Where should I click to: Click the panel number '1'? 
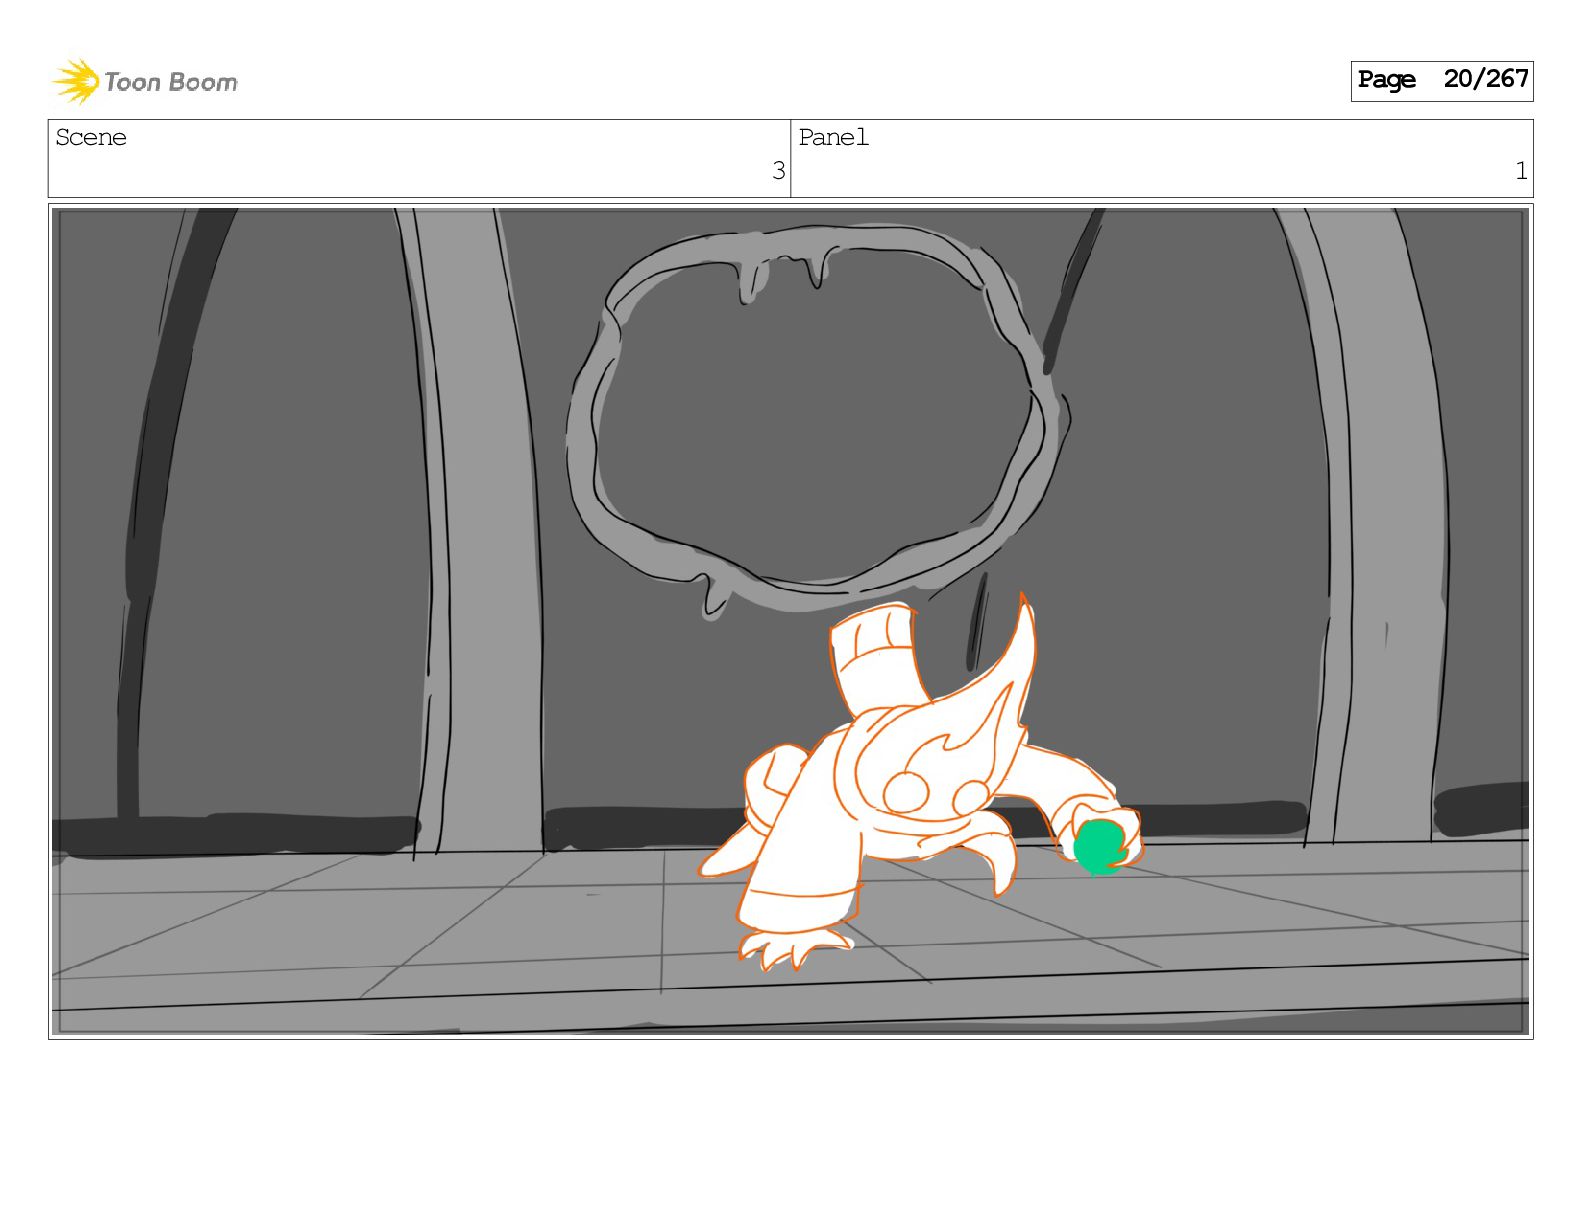[1521, 171]
